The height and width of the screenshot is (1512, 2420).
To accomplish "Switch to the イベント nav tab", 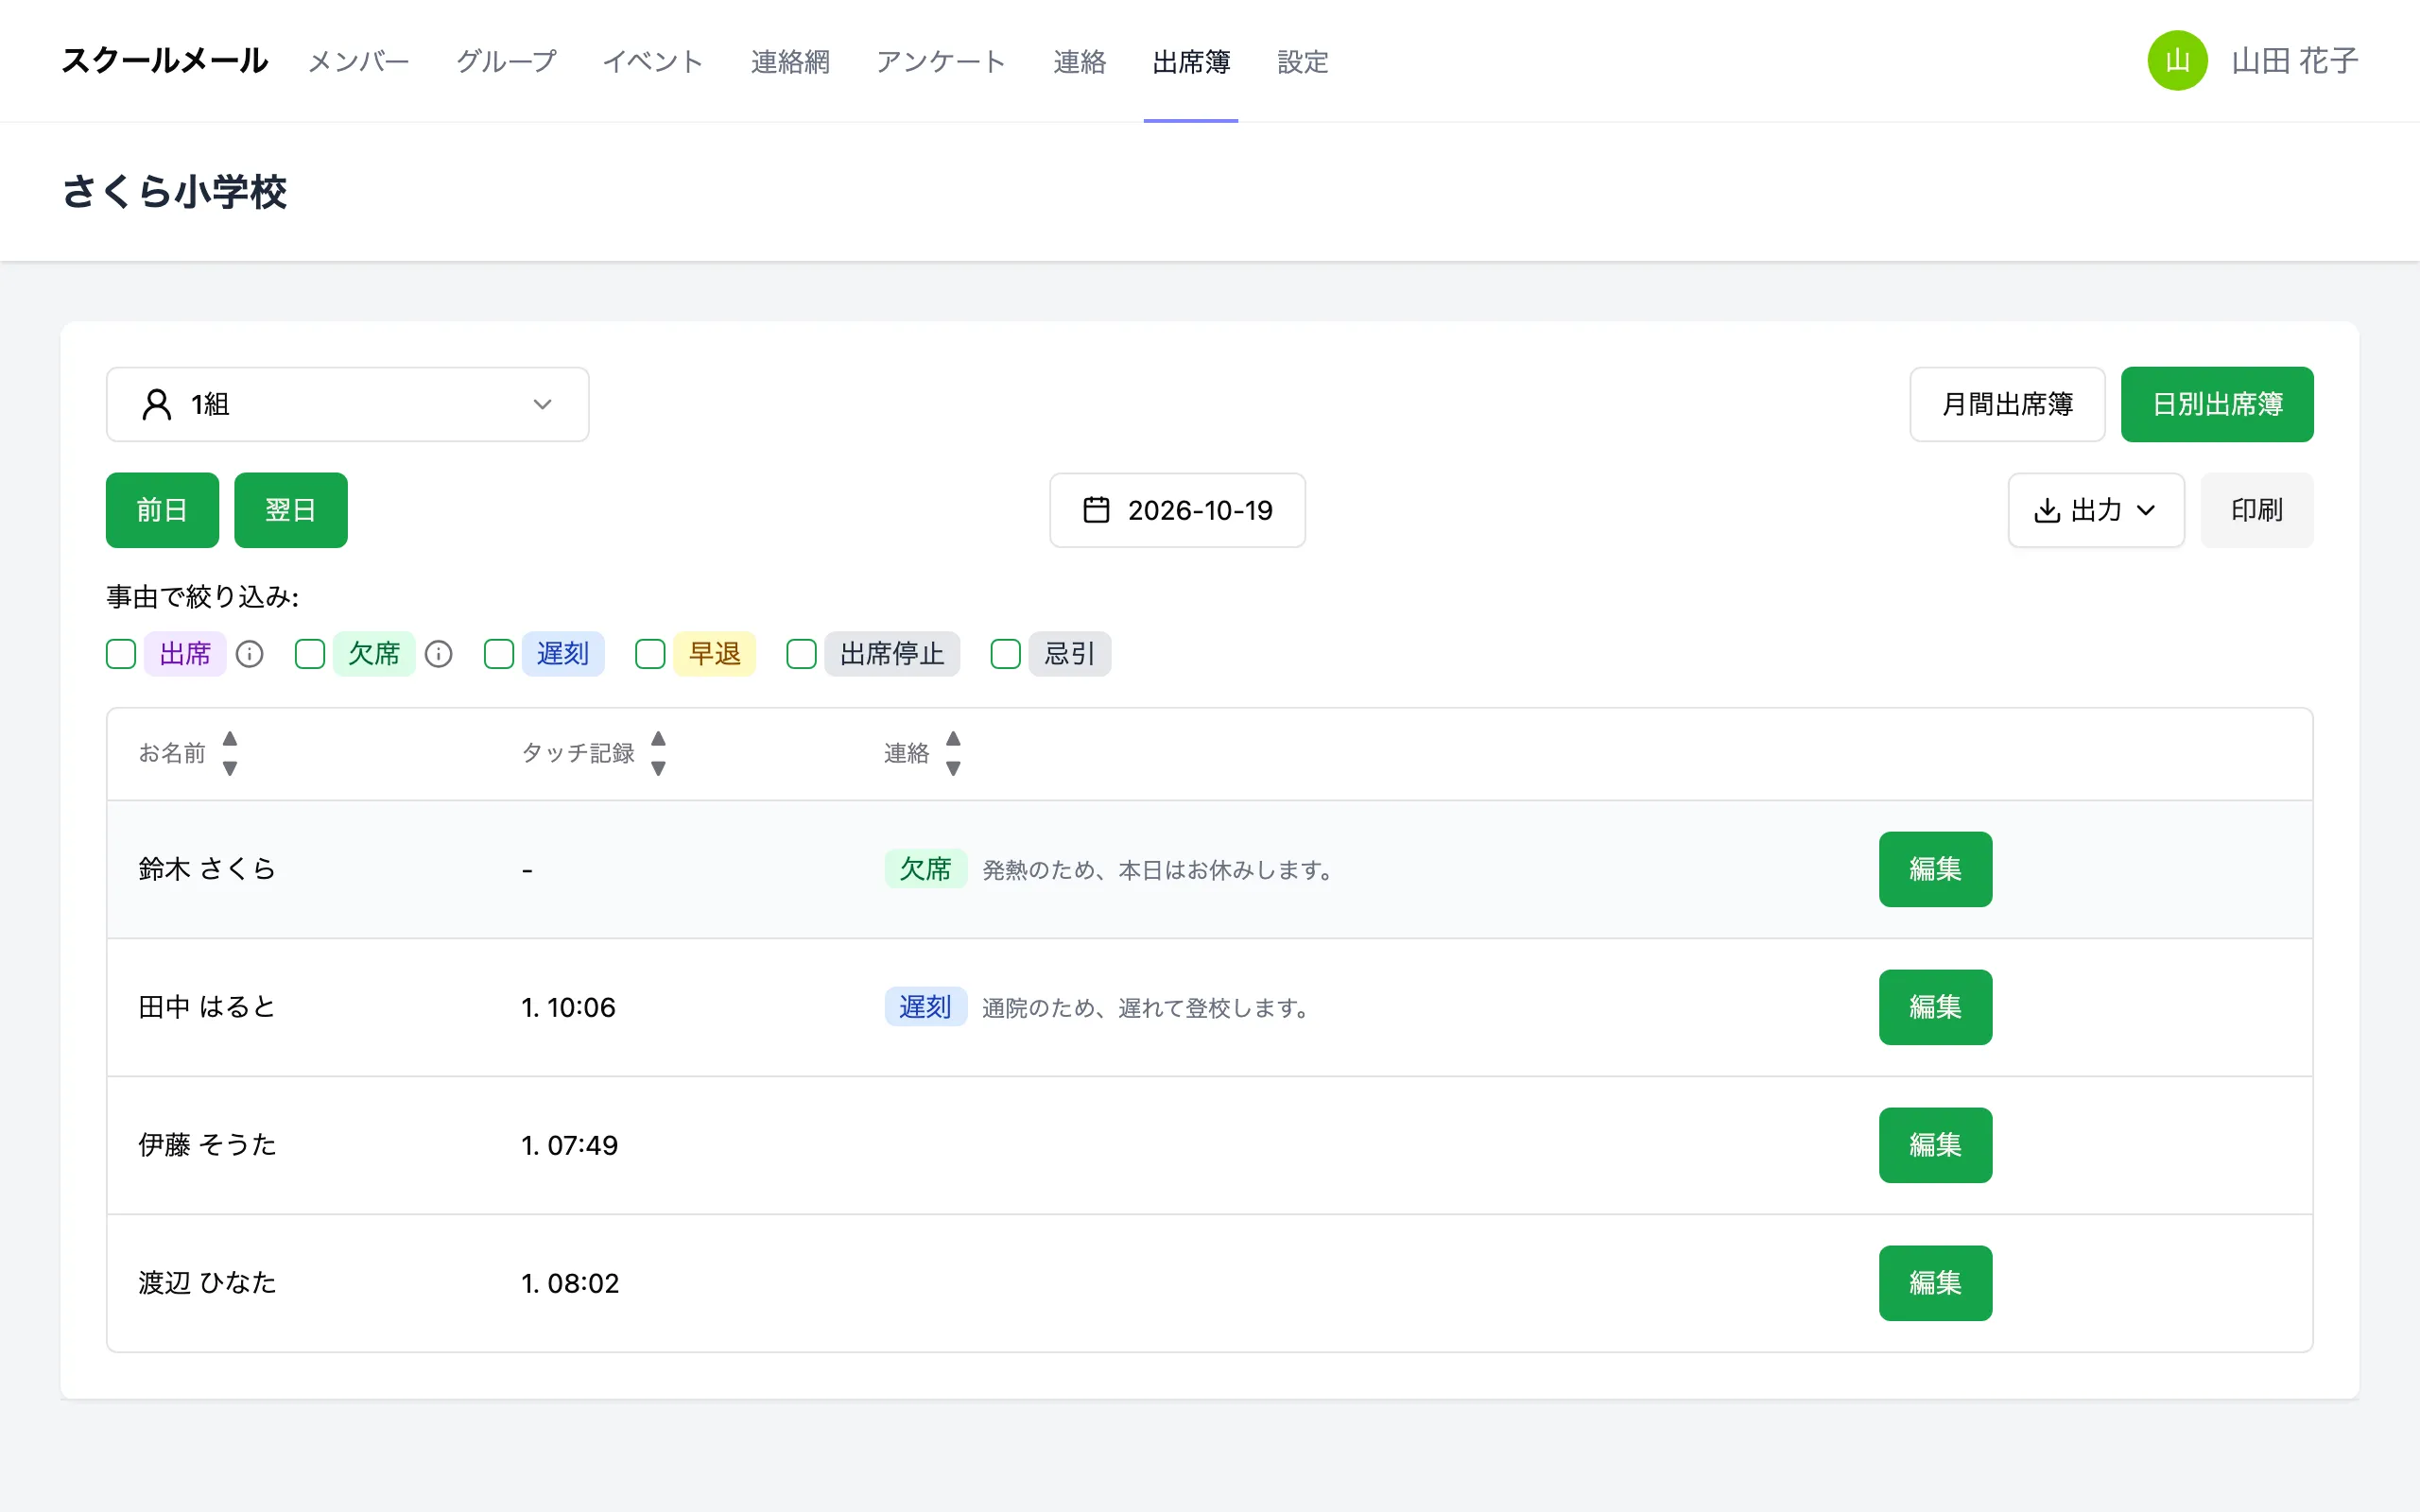I will (x=653, y=61).
